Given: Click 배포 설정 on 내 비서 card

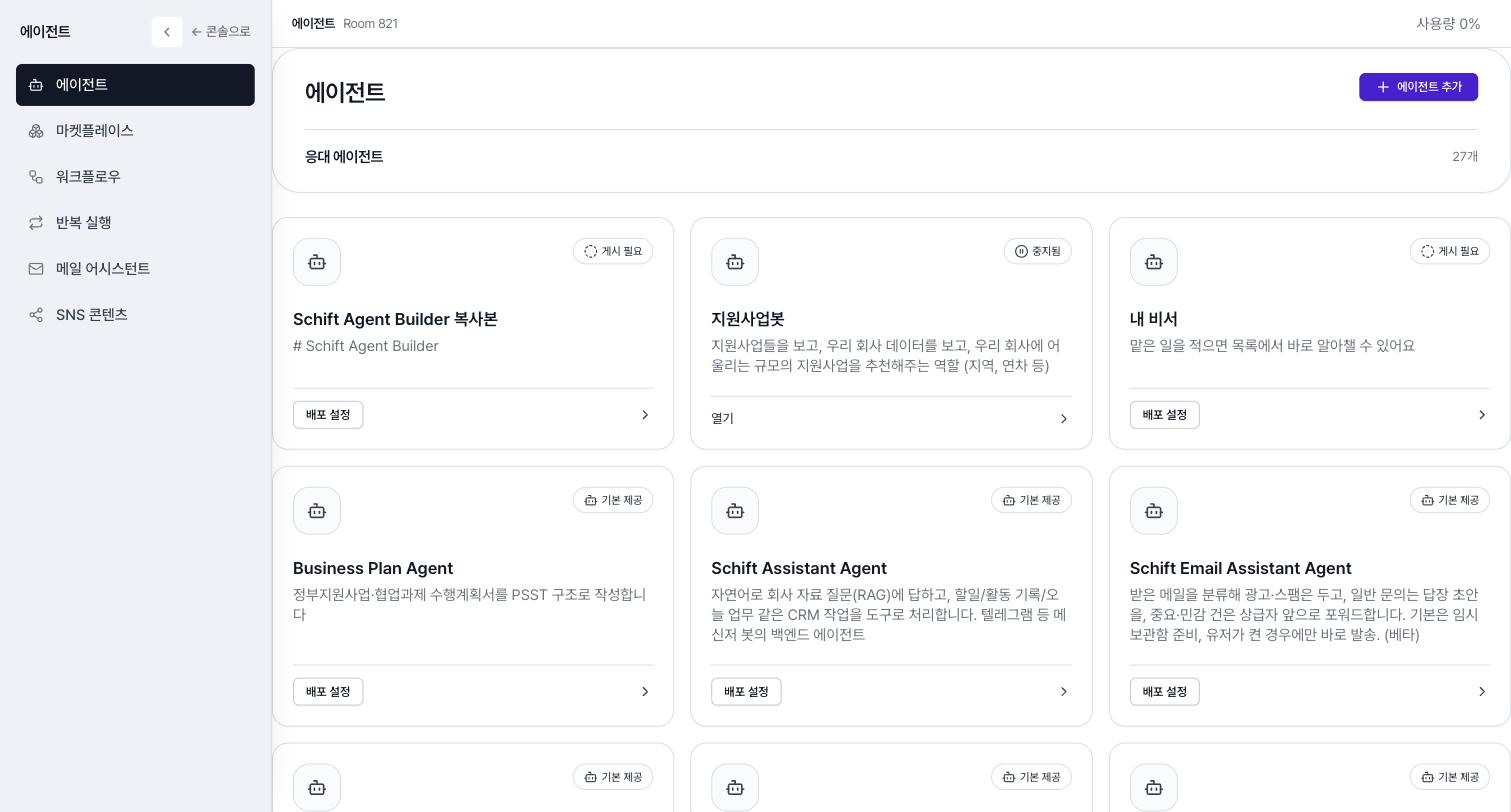Looking at the screenshot, I should pos(1165,415).
